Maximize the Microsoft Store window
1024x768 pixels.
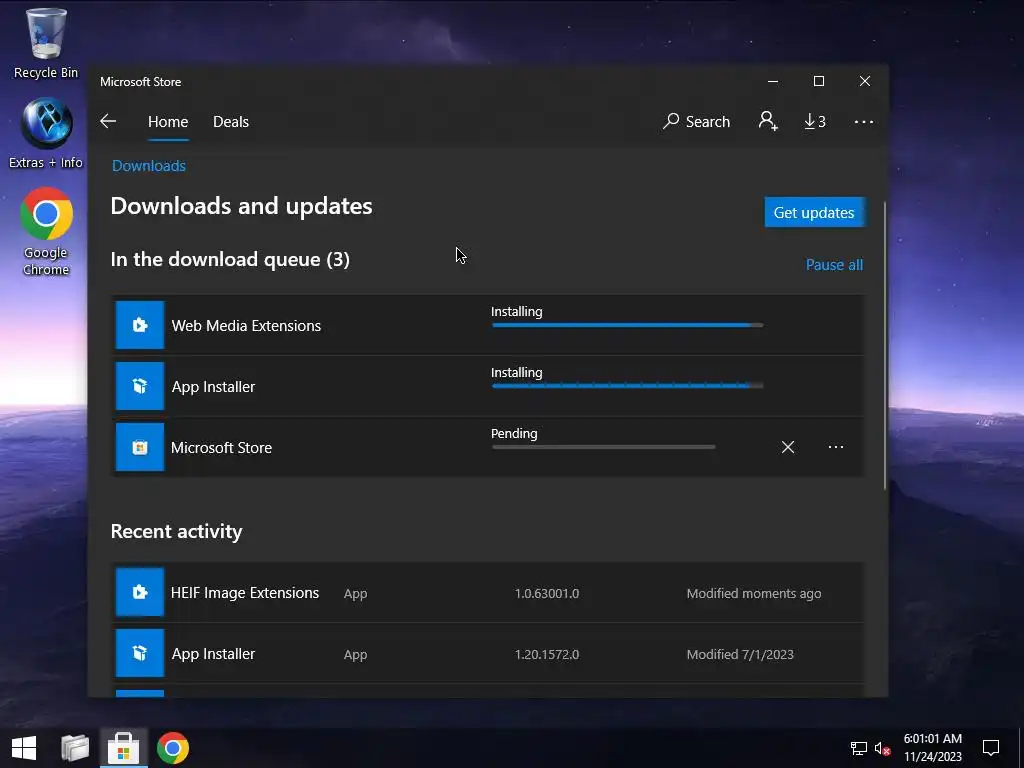pos(818,81)
